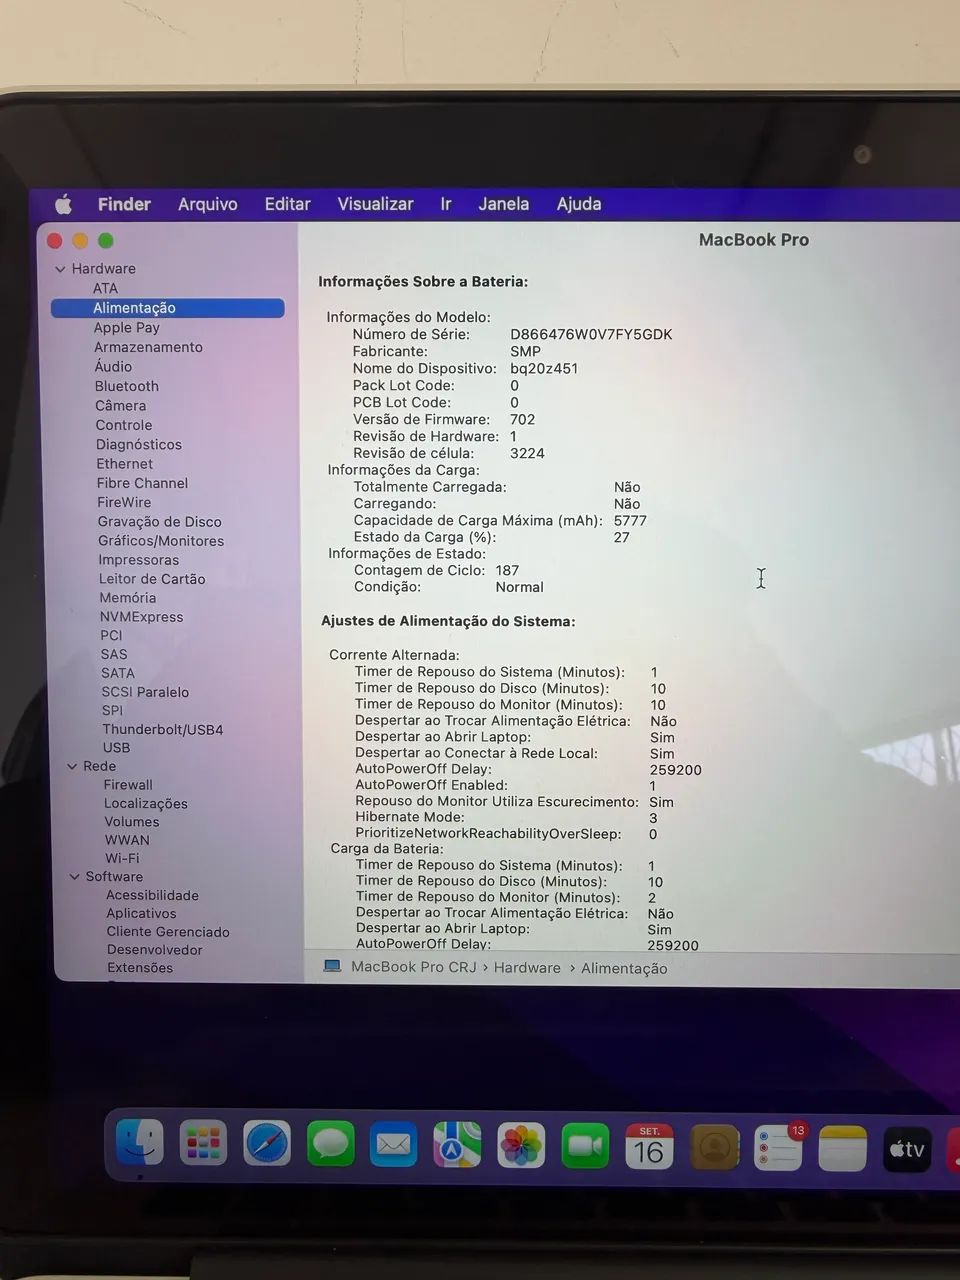The width and height of the screenshot is (960, 1280).
Task: Select Câmera in the sidebar
Action: point(120,405)
